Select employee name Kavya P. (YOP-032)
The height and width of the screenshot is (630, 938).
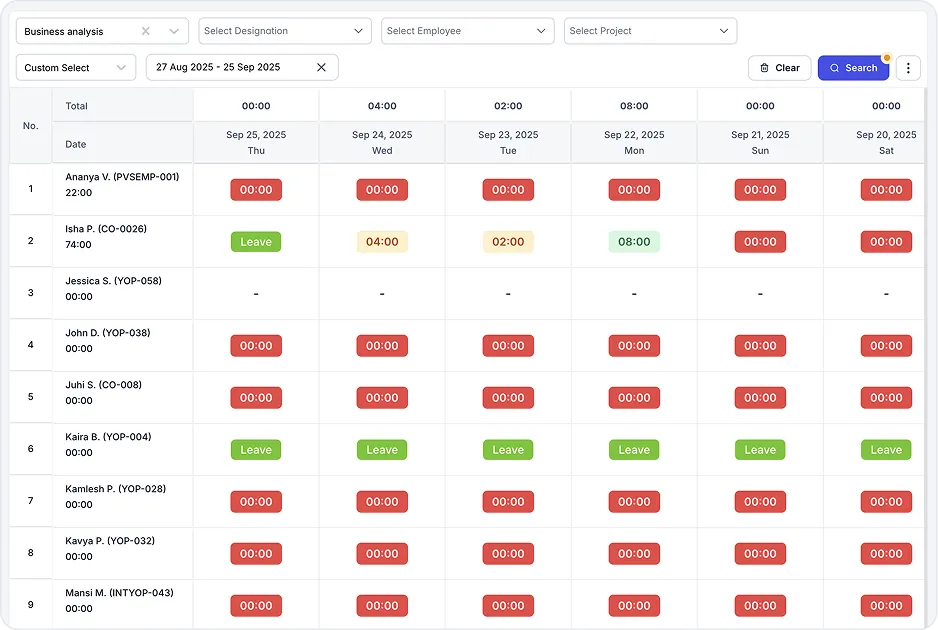pyautogui.click(x=110, y=541)
